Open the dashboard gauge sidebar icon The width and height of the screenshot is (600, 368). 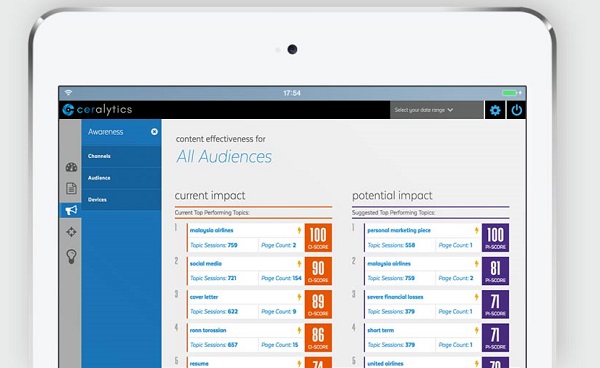71,167
